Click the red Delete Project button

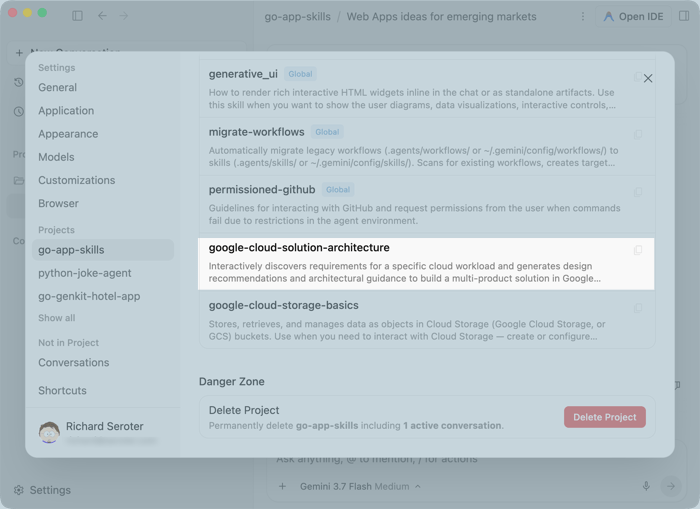[x=604, y=417]
